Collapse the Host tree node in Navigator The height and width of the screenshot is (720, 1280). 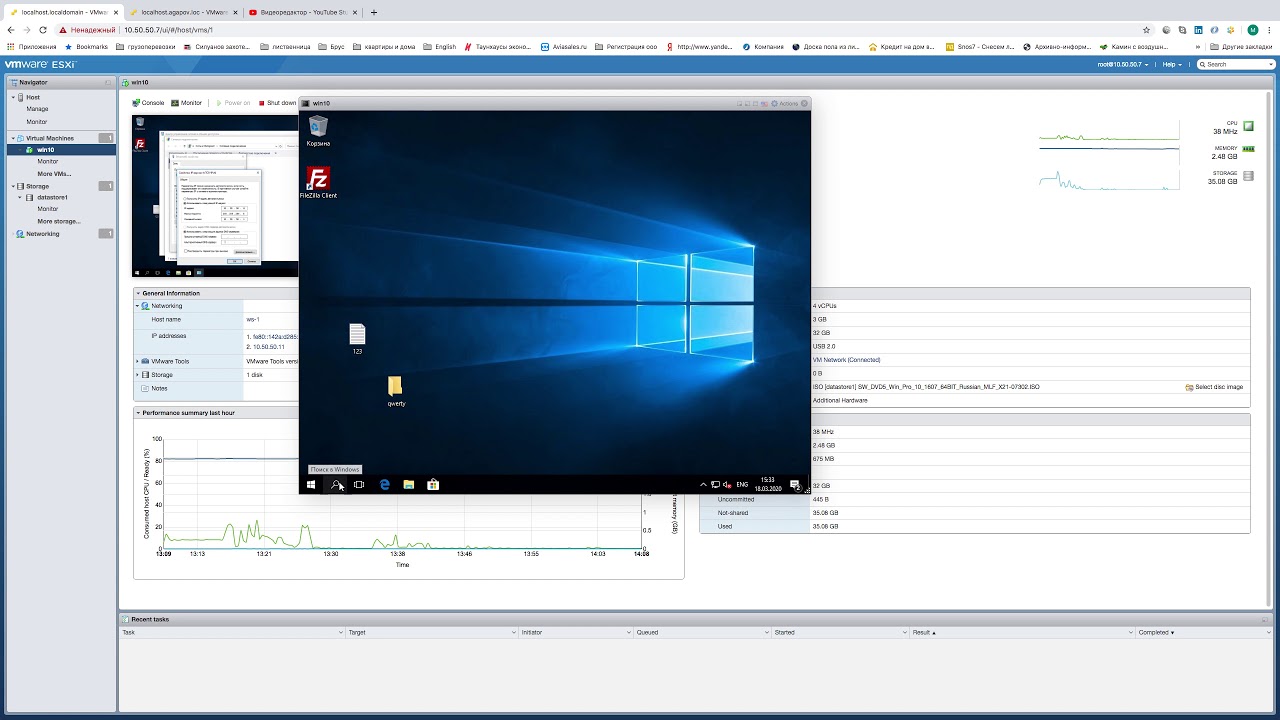[x=14, y=97]
